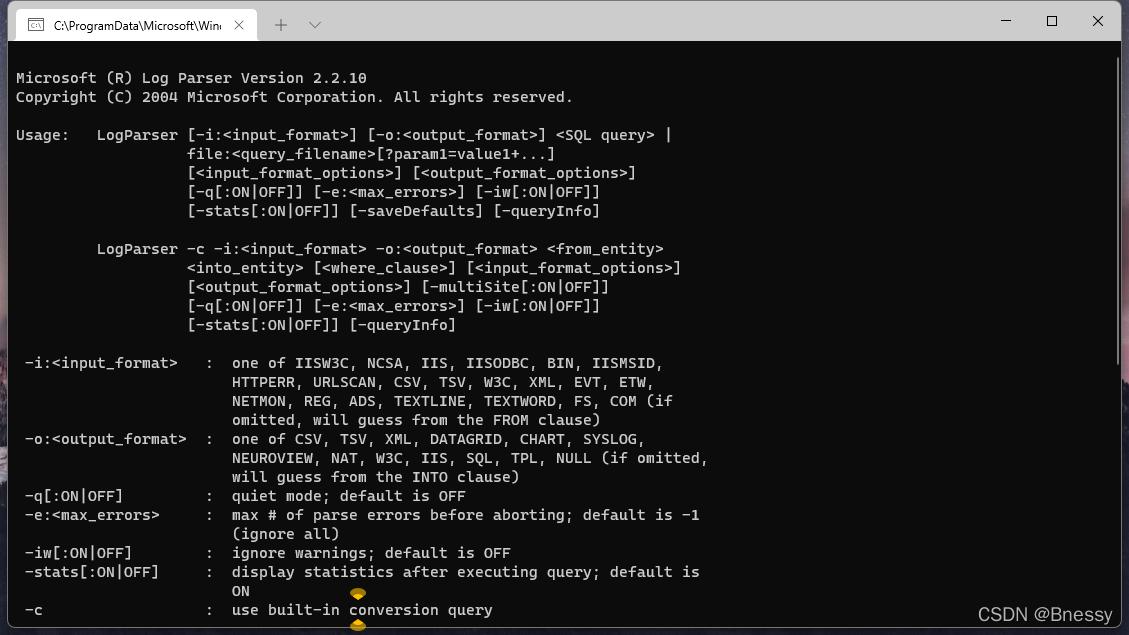Close the C:\ProgramData tab
Viewport: 1129px width, 635px height.
[239, 25]
